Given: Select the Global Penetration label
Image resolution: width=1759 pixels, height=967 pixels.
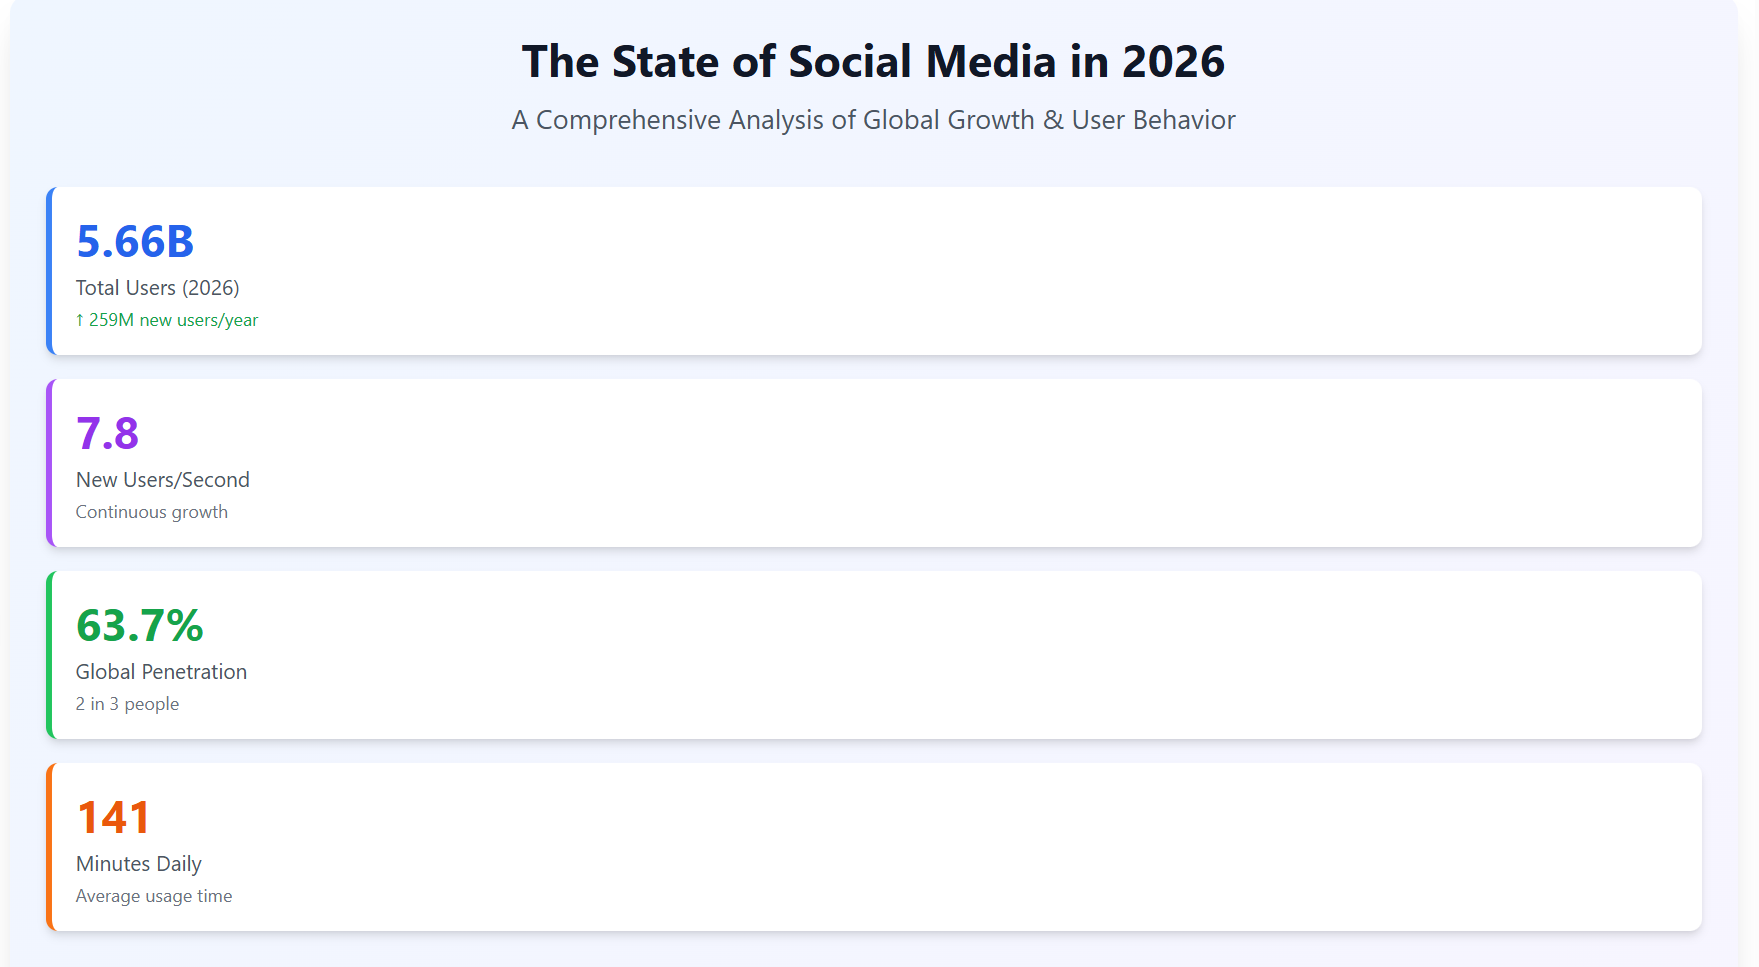Looking at the screenshot, I should click(x=161, y=672).
